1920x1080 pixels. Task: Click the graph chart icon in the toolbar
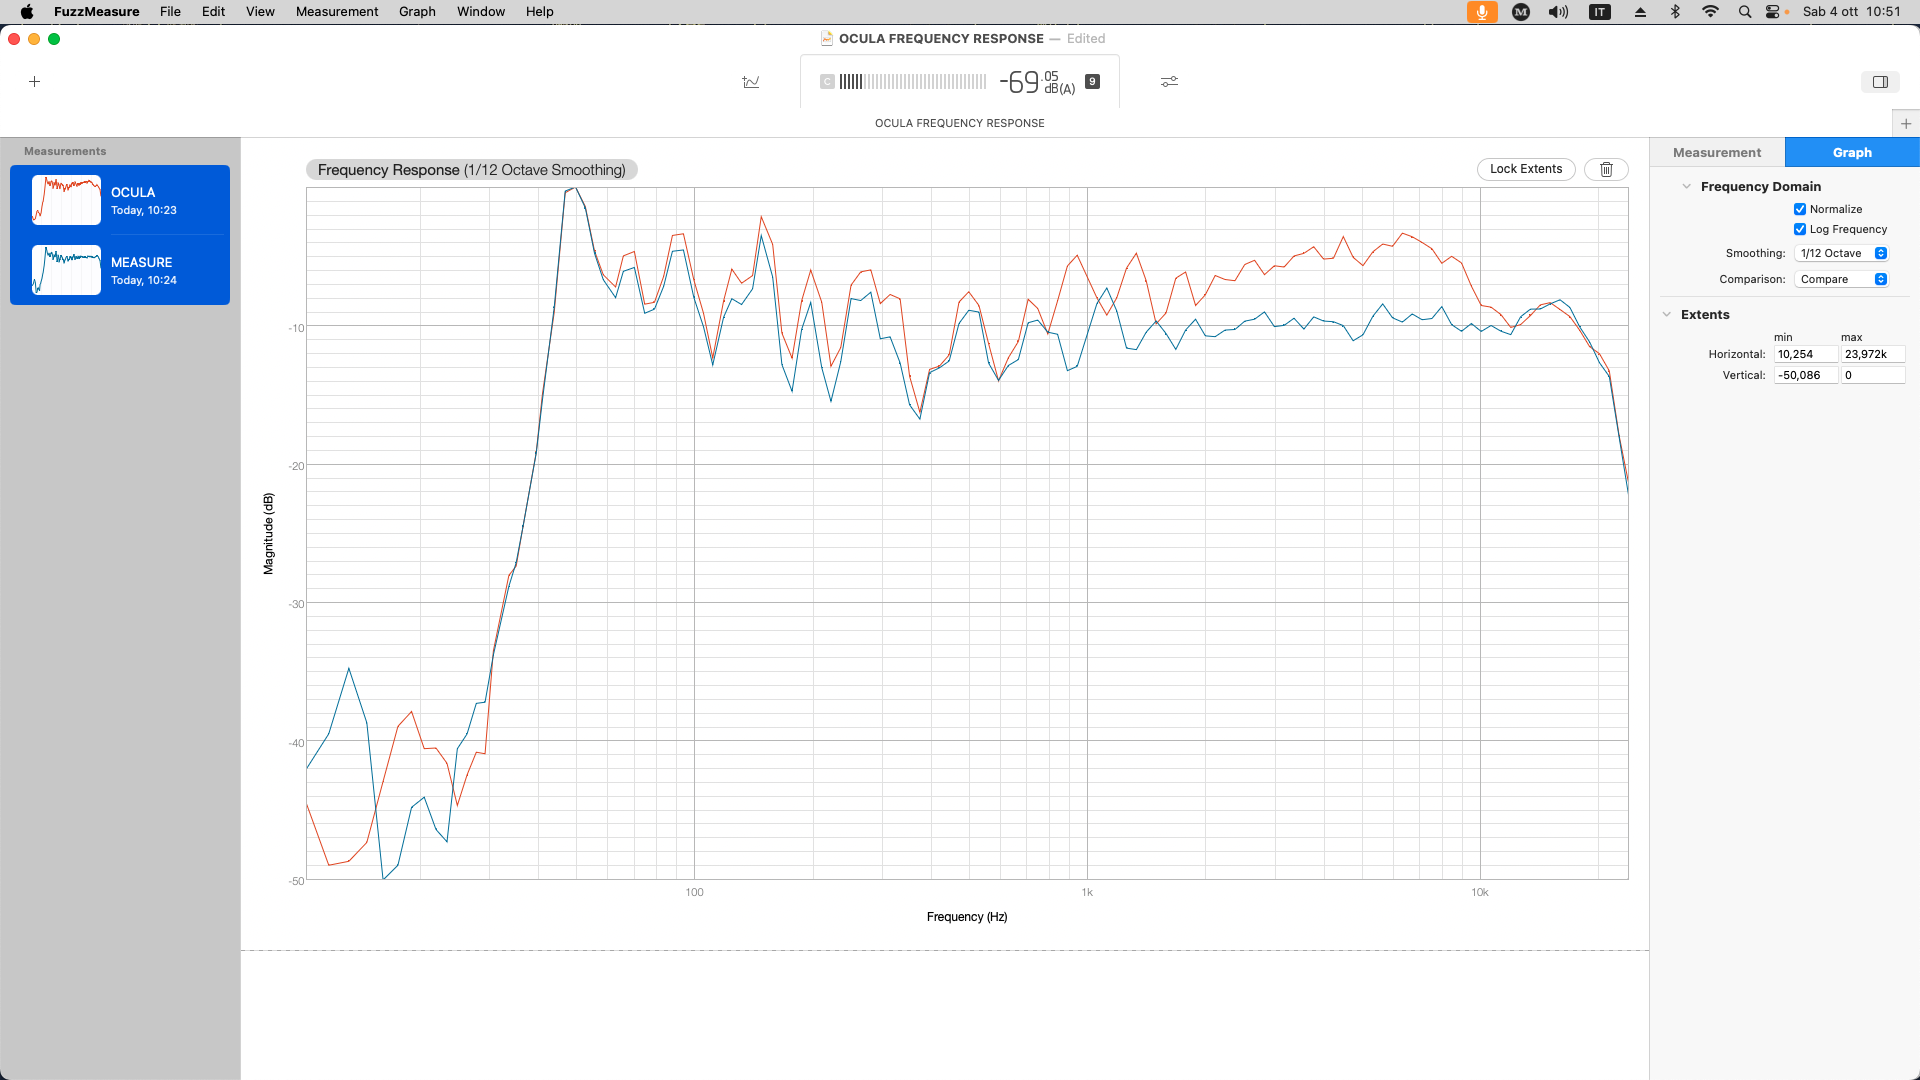[751, 82]
